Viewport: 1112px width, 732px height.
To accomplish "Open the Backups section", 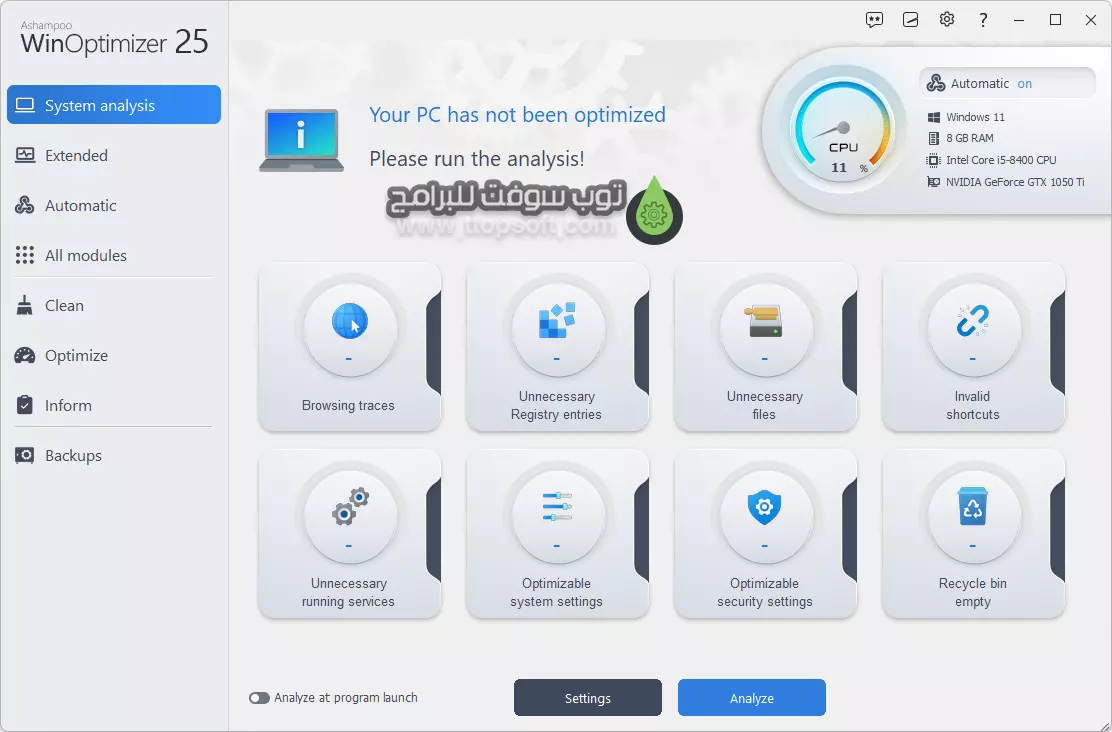I will 114,455.
